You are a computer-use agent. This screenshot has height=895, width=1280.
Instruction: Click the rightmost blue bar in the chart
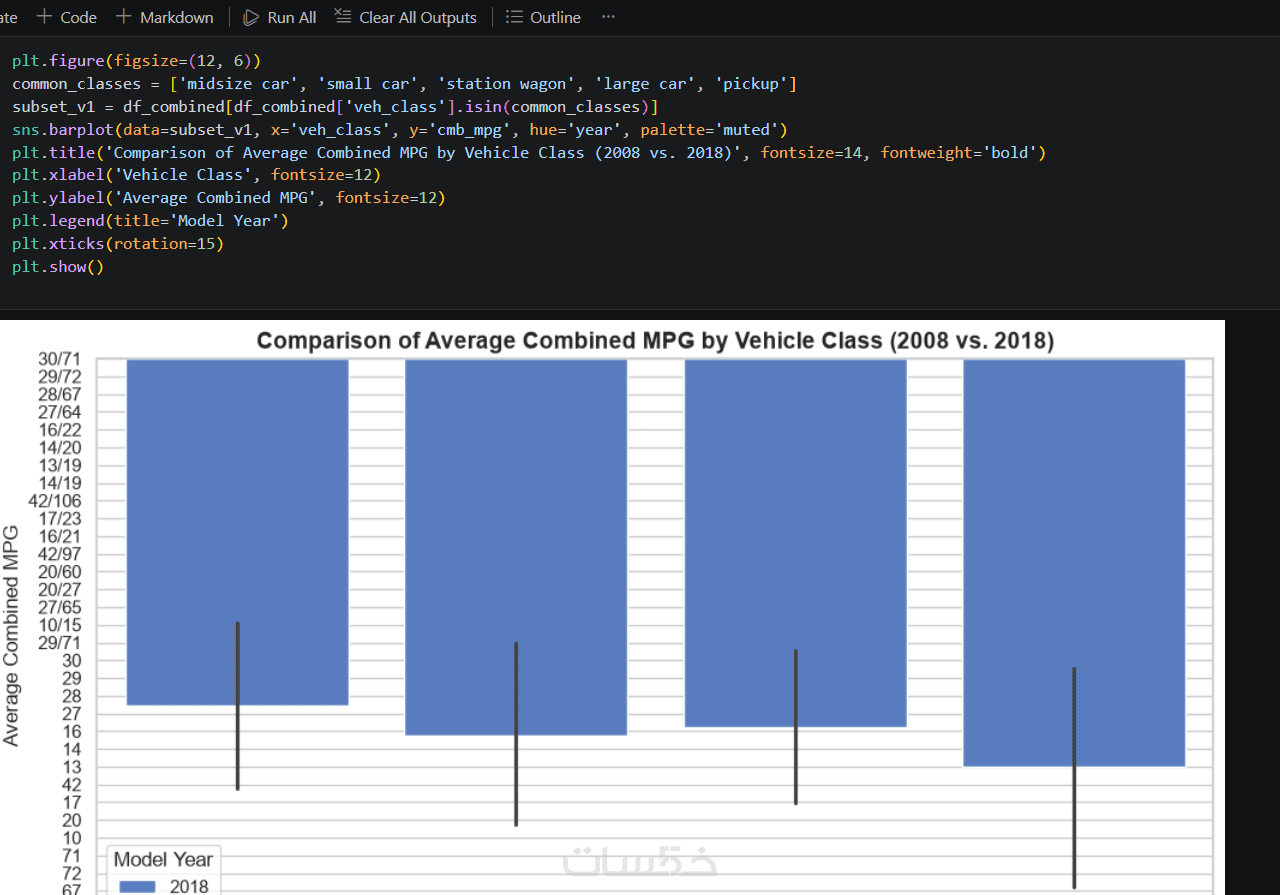coord(1074,563)
